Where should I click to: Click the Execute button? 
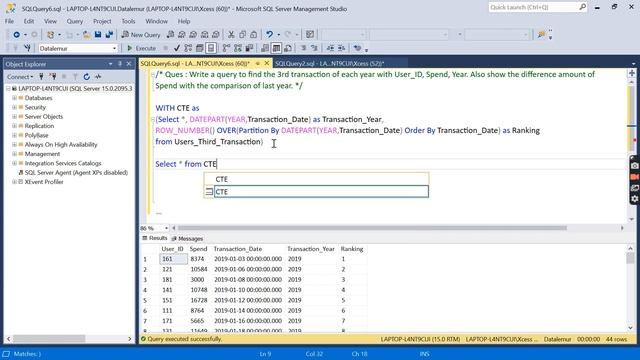point(141,48)
